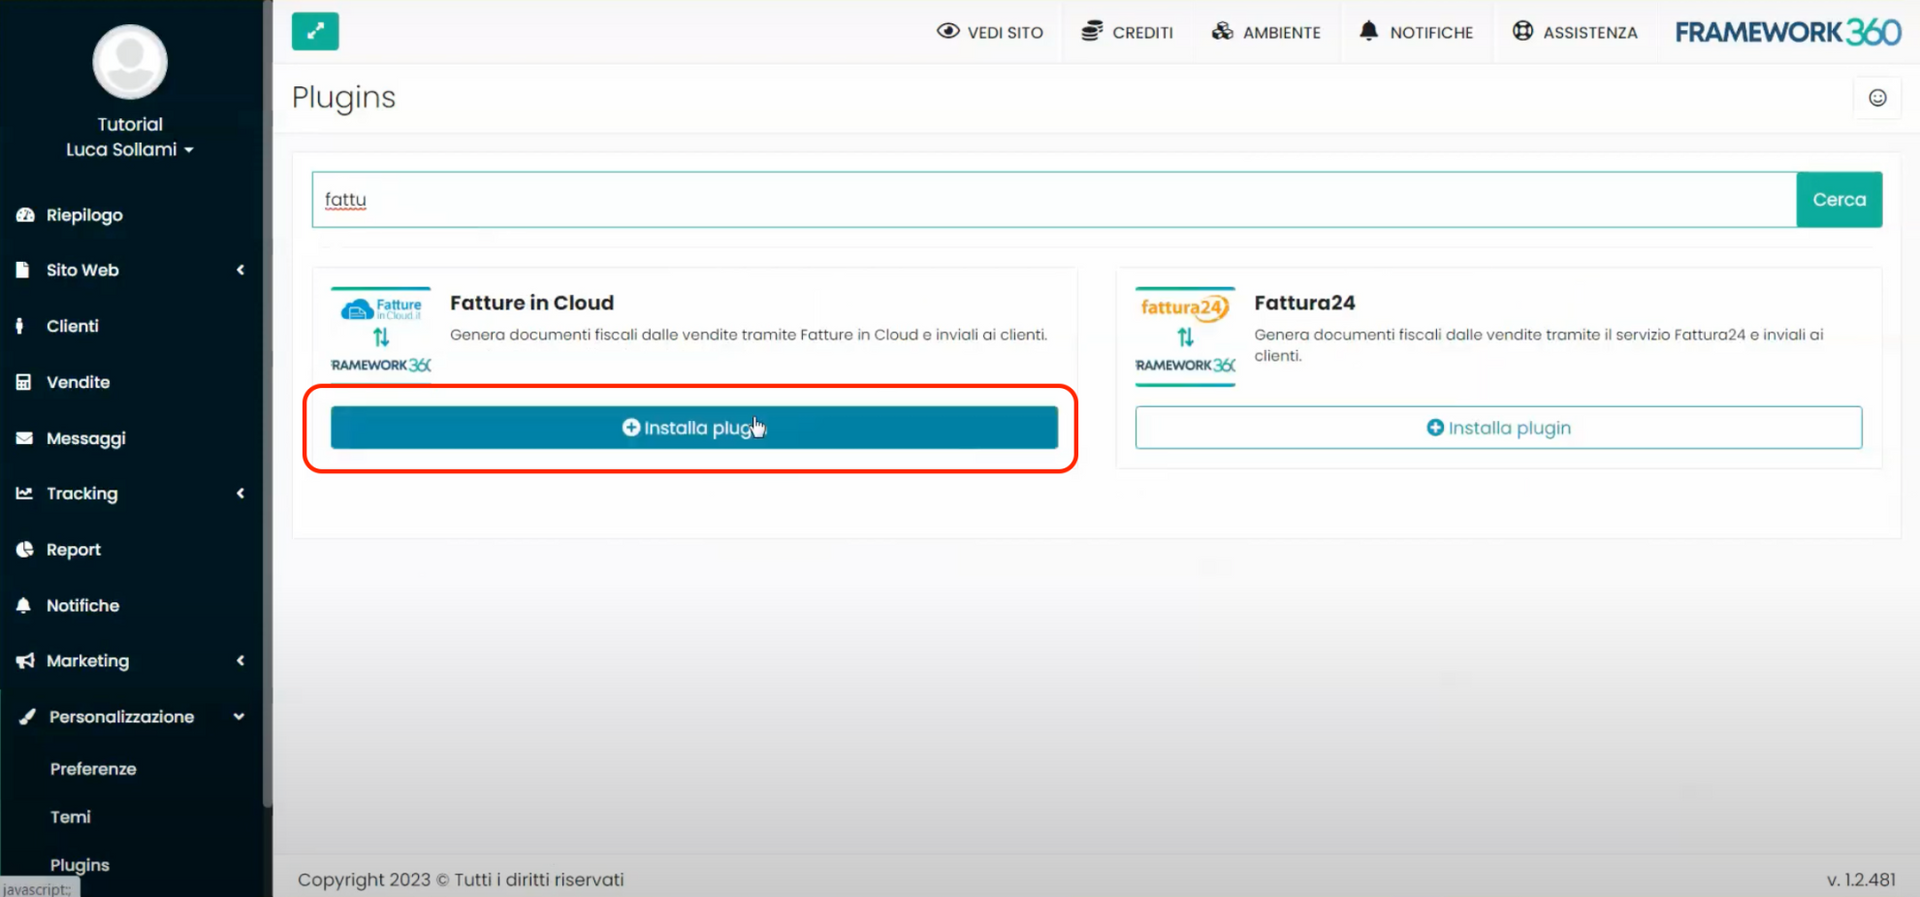Open Messaggi from the sidebar
This screenshot has width=1920, height=897.
(x=86, y=438)
